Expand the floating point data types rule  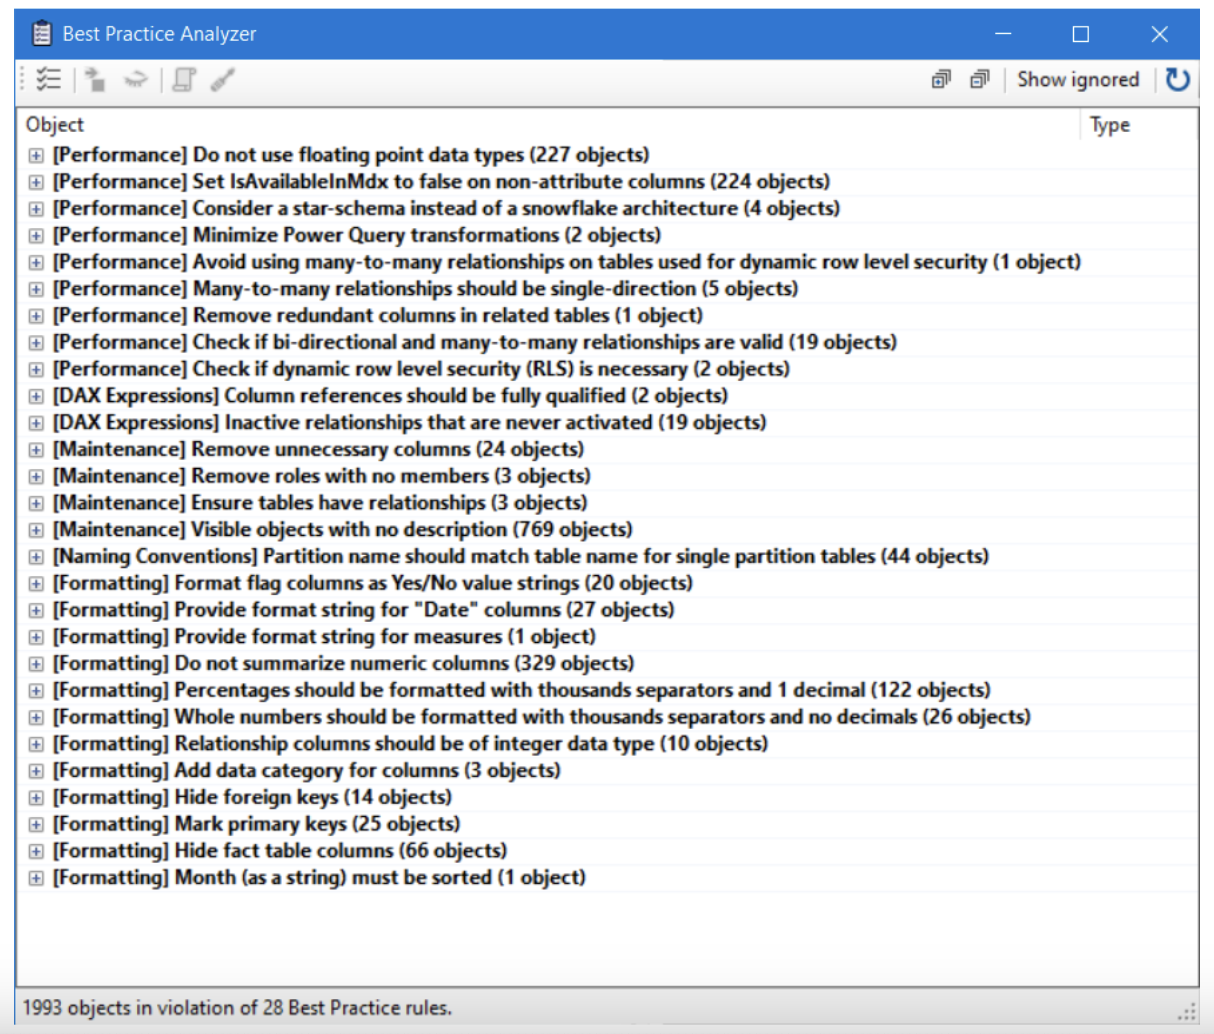pos(36,155)
